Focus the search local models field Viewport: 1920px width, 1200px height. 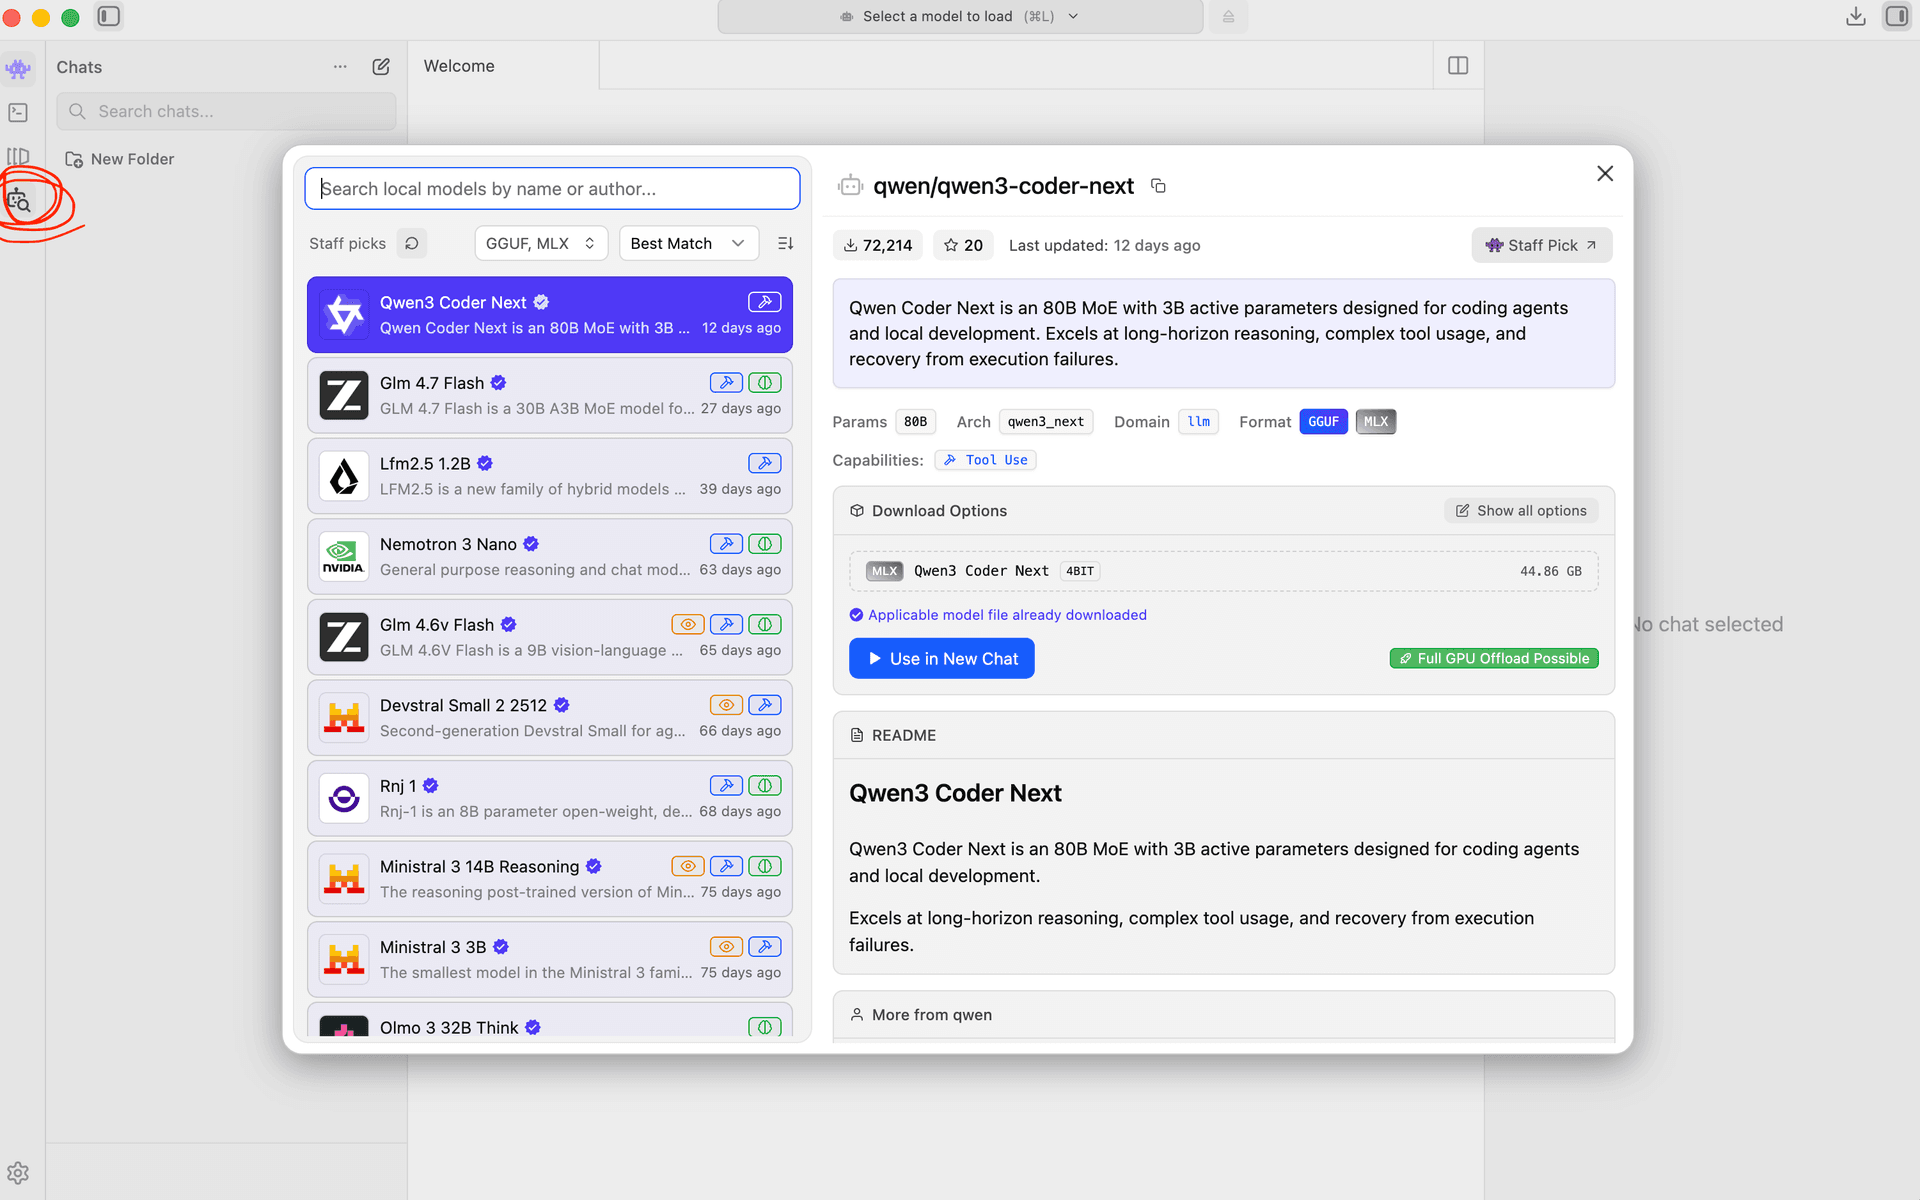pyautogui.click(x=552, y=189)
